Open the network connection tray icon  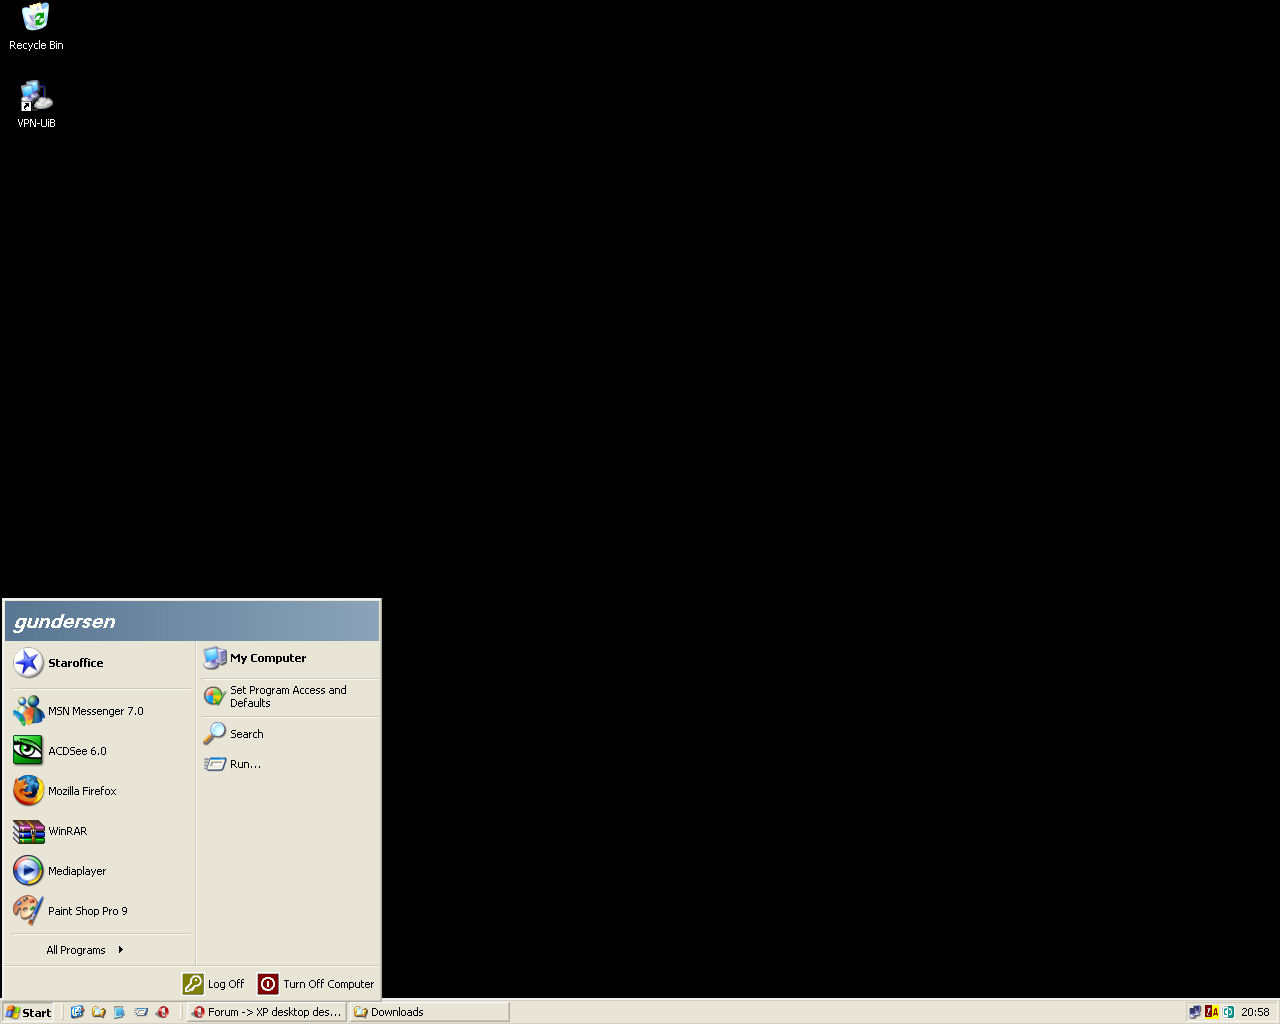pos(1195,1012)
